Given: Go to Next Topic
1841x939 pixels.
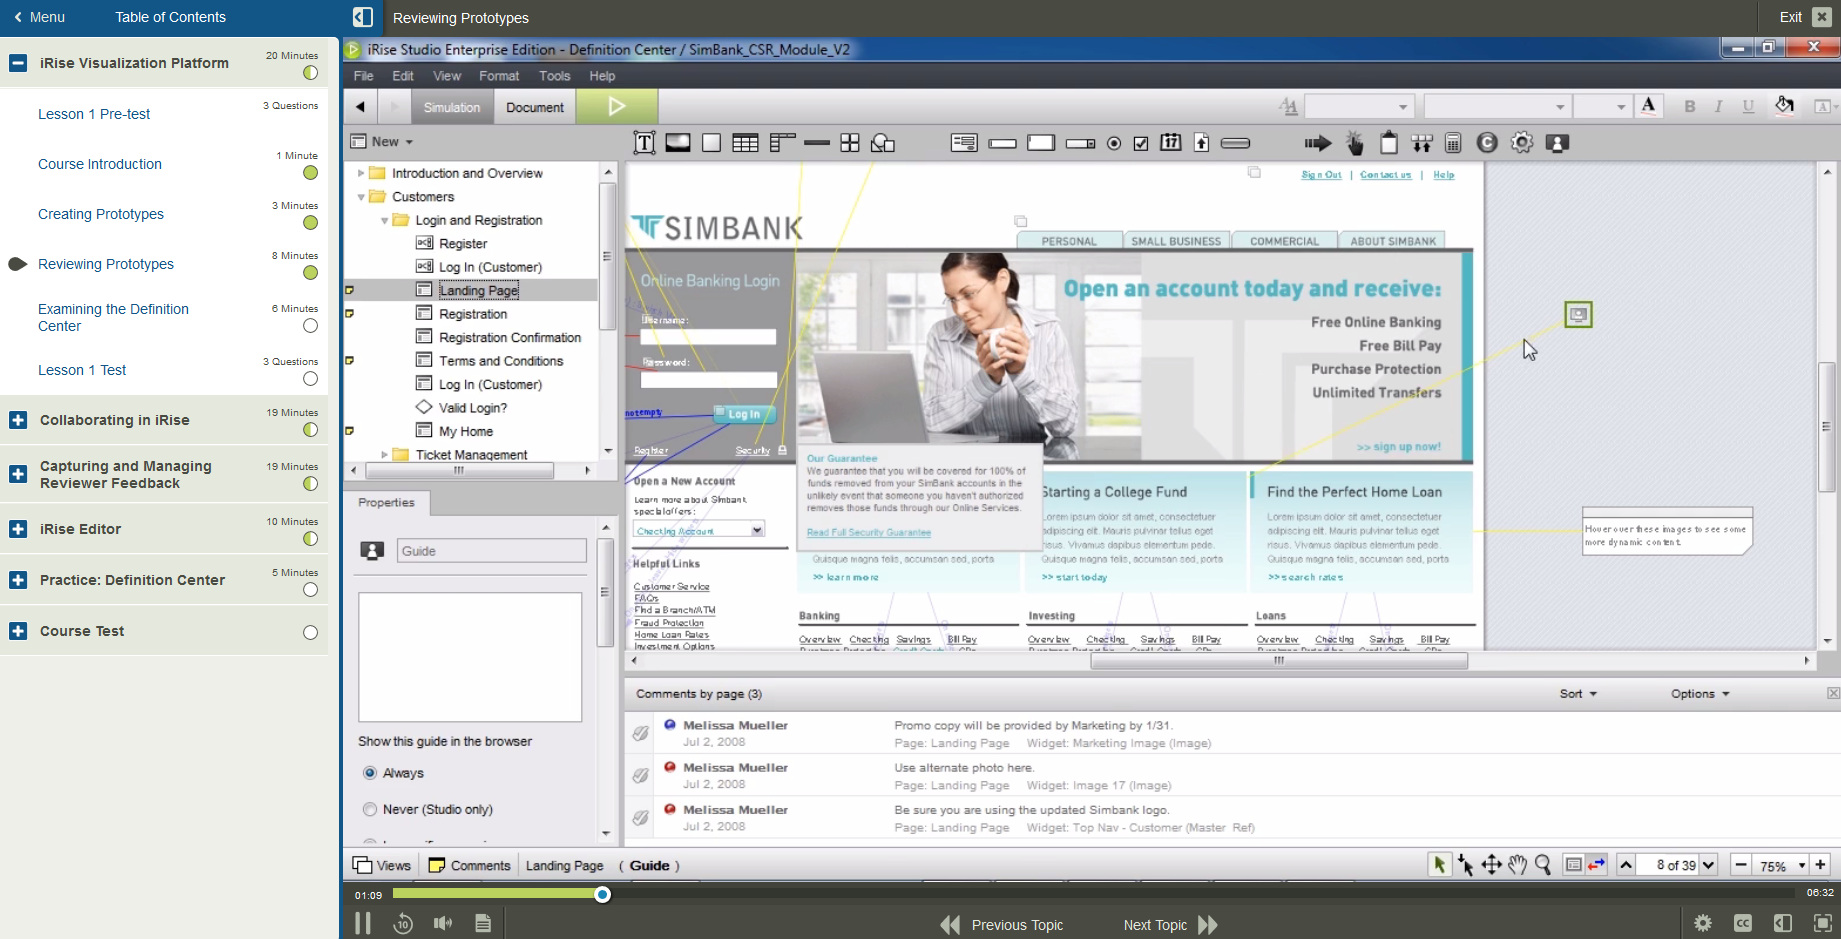Looking at the screenshot, I should pos(1169,925).
